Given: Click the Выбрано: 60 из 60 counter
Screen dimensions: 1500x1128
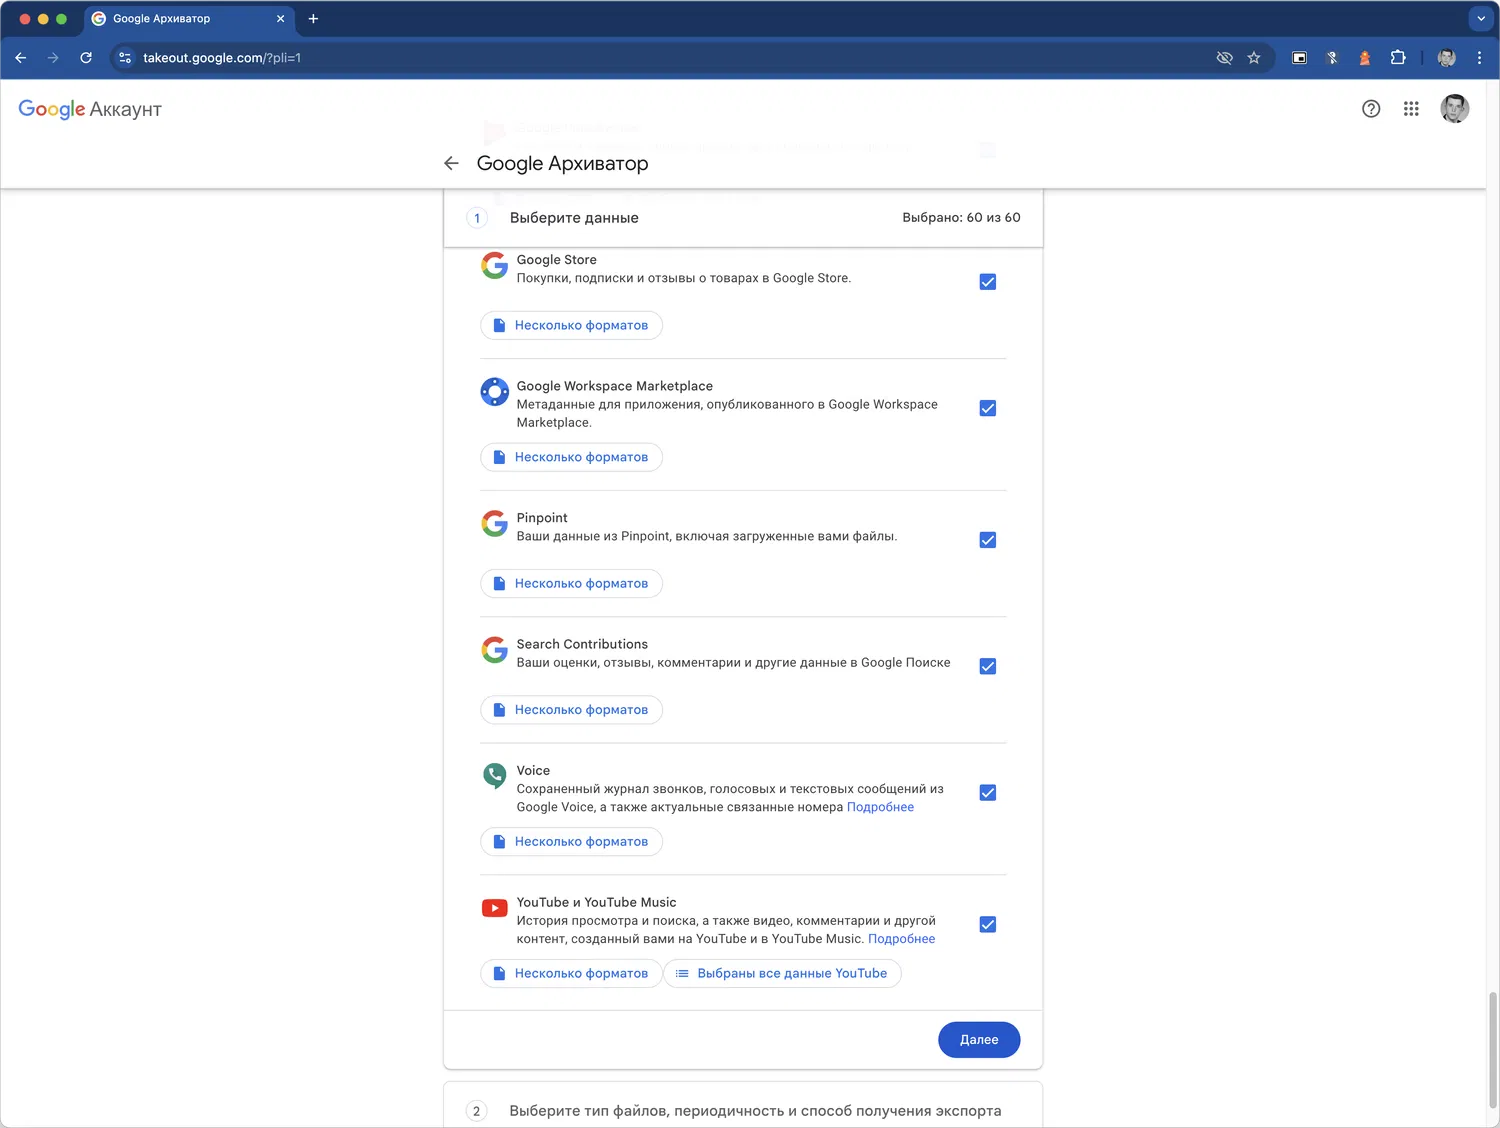Looking at the screenshot, I should 961,218.
